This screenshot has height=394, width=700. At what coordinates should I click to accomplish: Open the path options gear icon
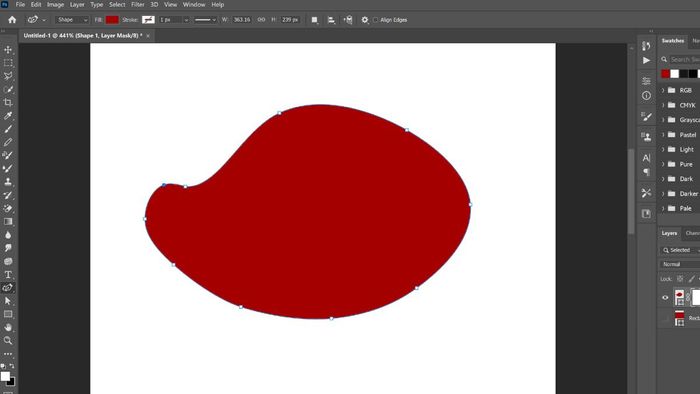tap(365, 20)
